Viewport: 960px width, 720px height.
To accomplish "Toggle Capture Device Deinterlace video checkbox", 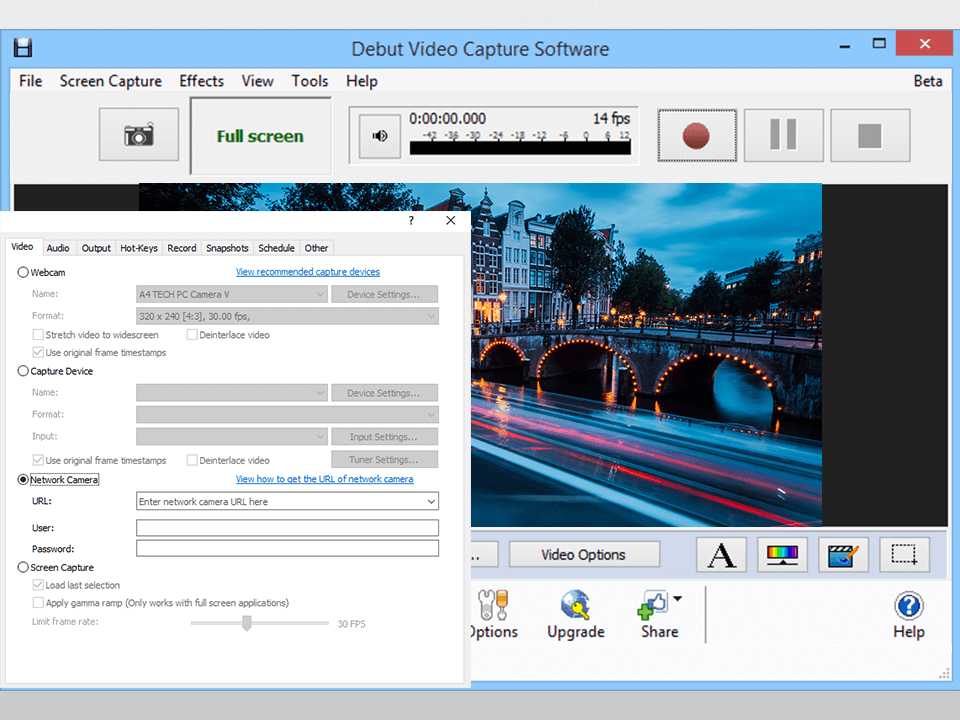I will coord(192,460).
